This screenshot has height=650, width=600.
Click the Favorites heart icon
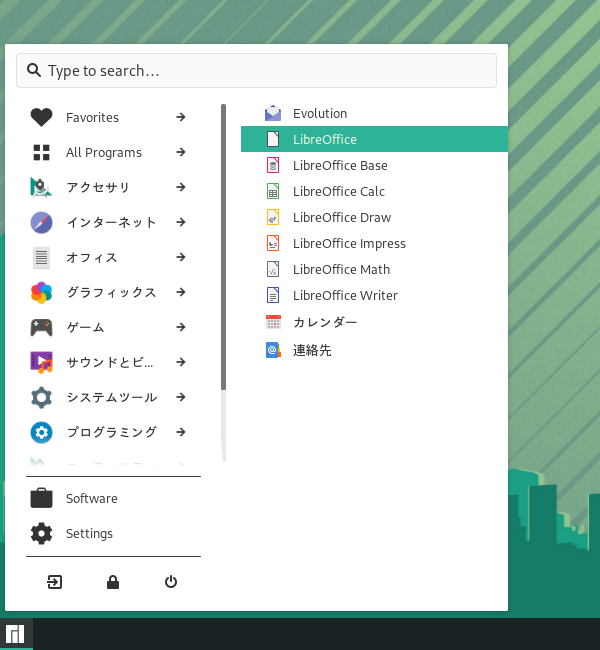[x=41, y=117]
